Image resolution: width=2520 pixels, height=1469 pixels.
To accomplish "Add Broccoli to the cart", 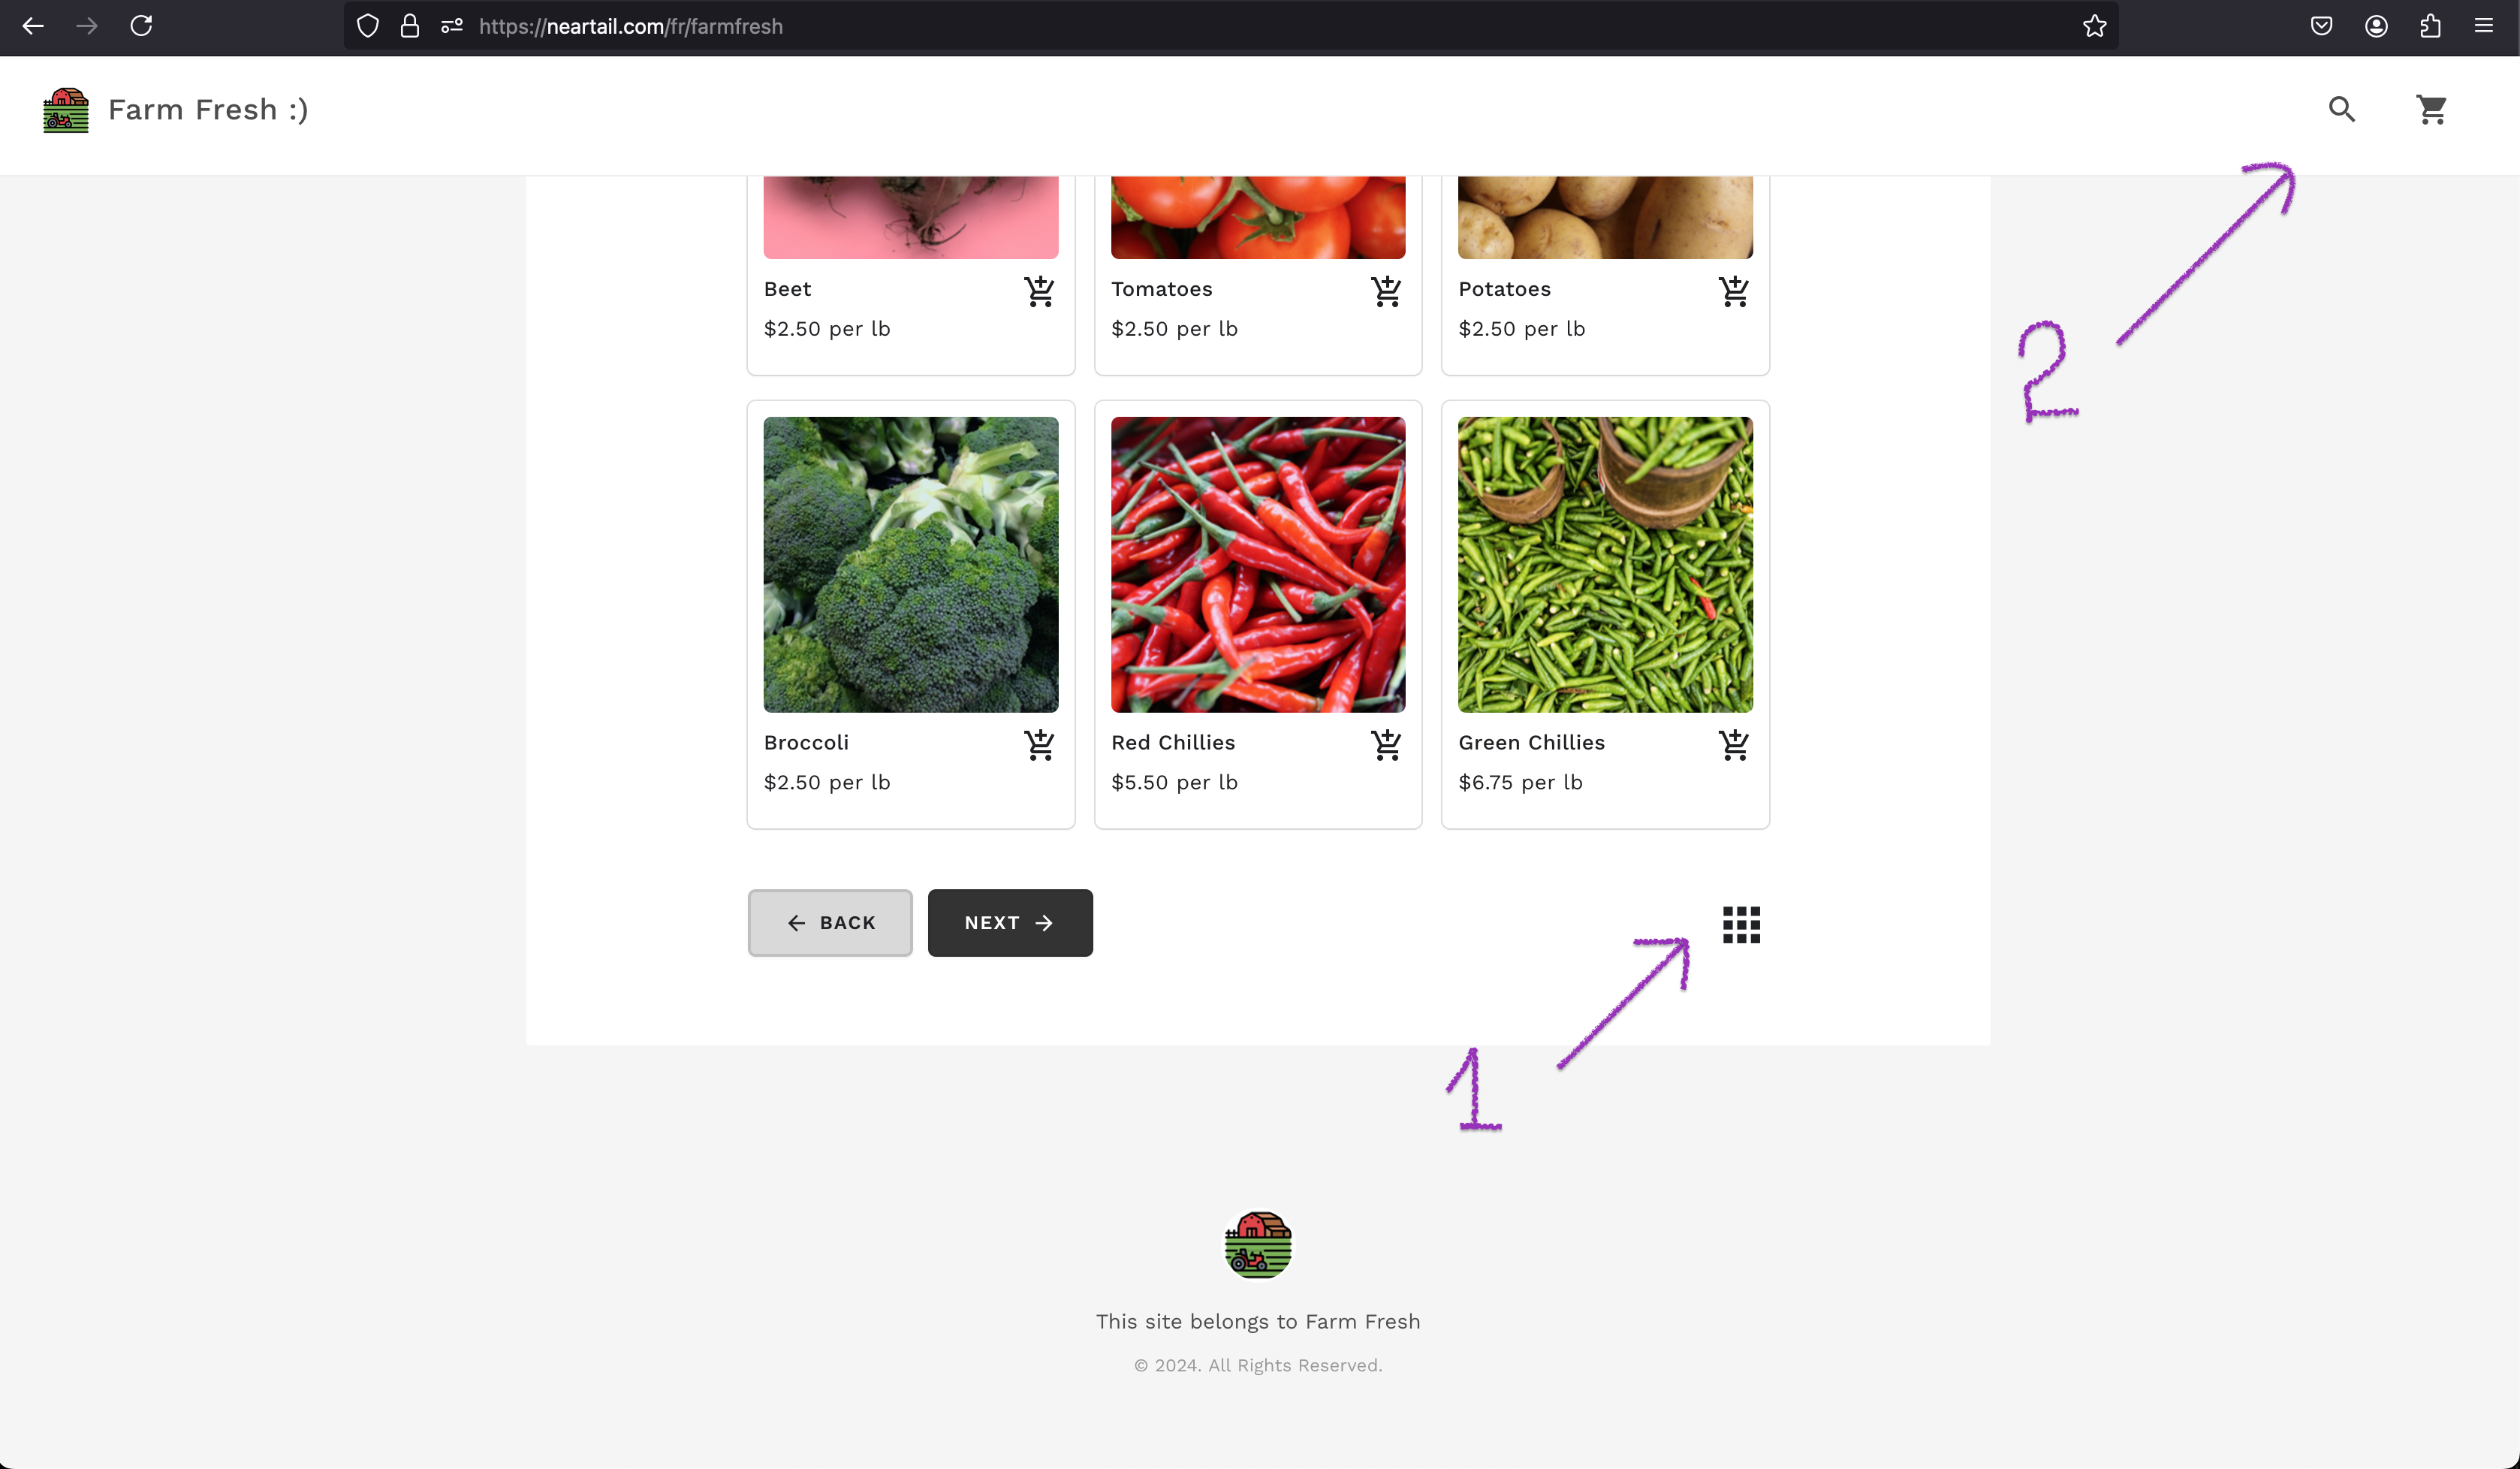I will tap(1039, 744).
